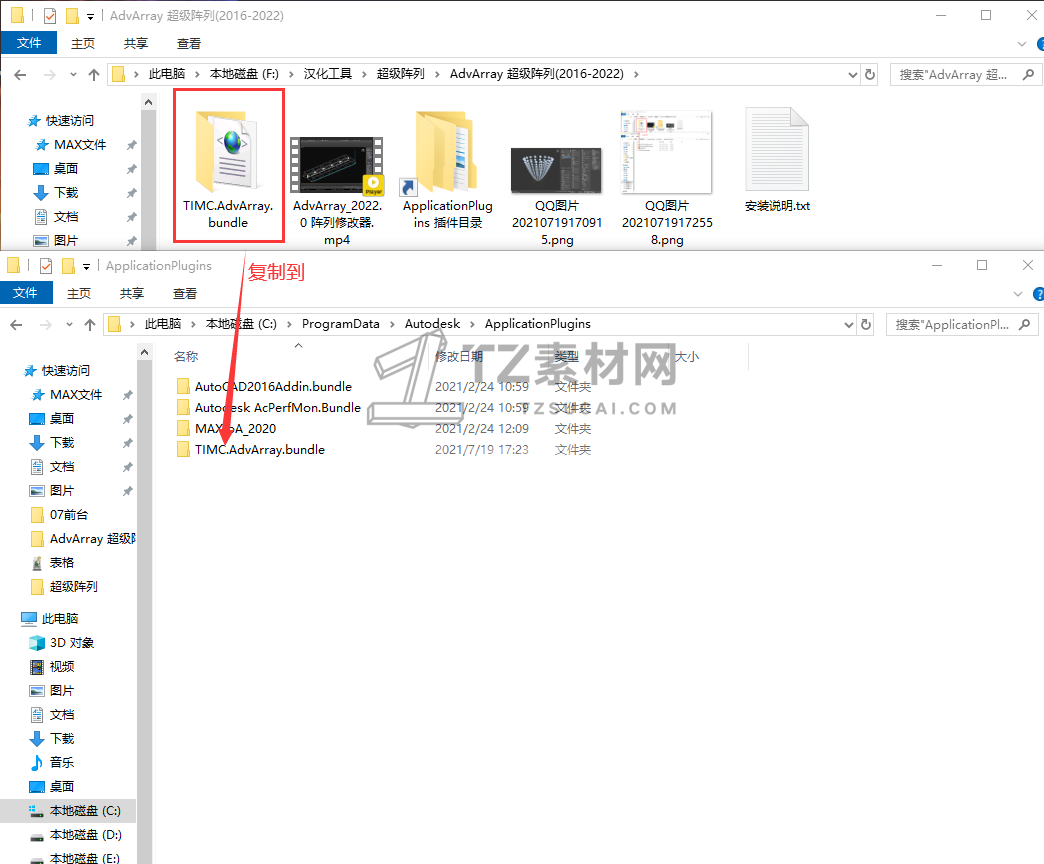Open 视频 in sidebar

coord(62,666)
